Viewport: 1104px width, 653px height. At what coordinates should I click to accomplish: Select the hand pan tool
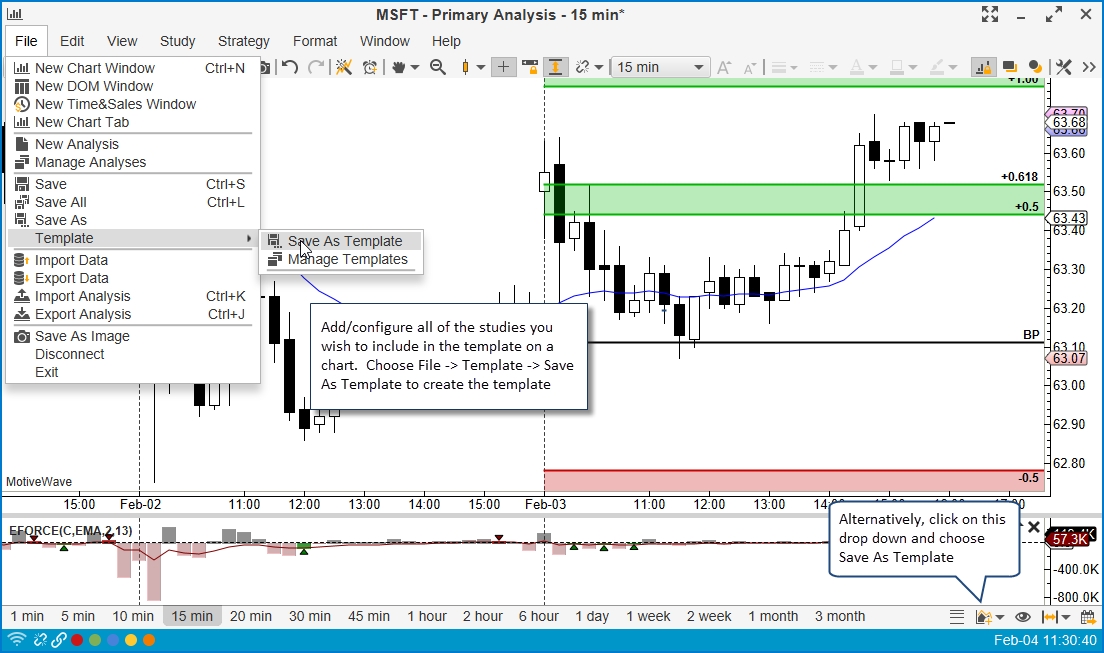(399, 67)
